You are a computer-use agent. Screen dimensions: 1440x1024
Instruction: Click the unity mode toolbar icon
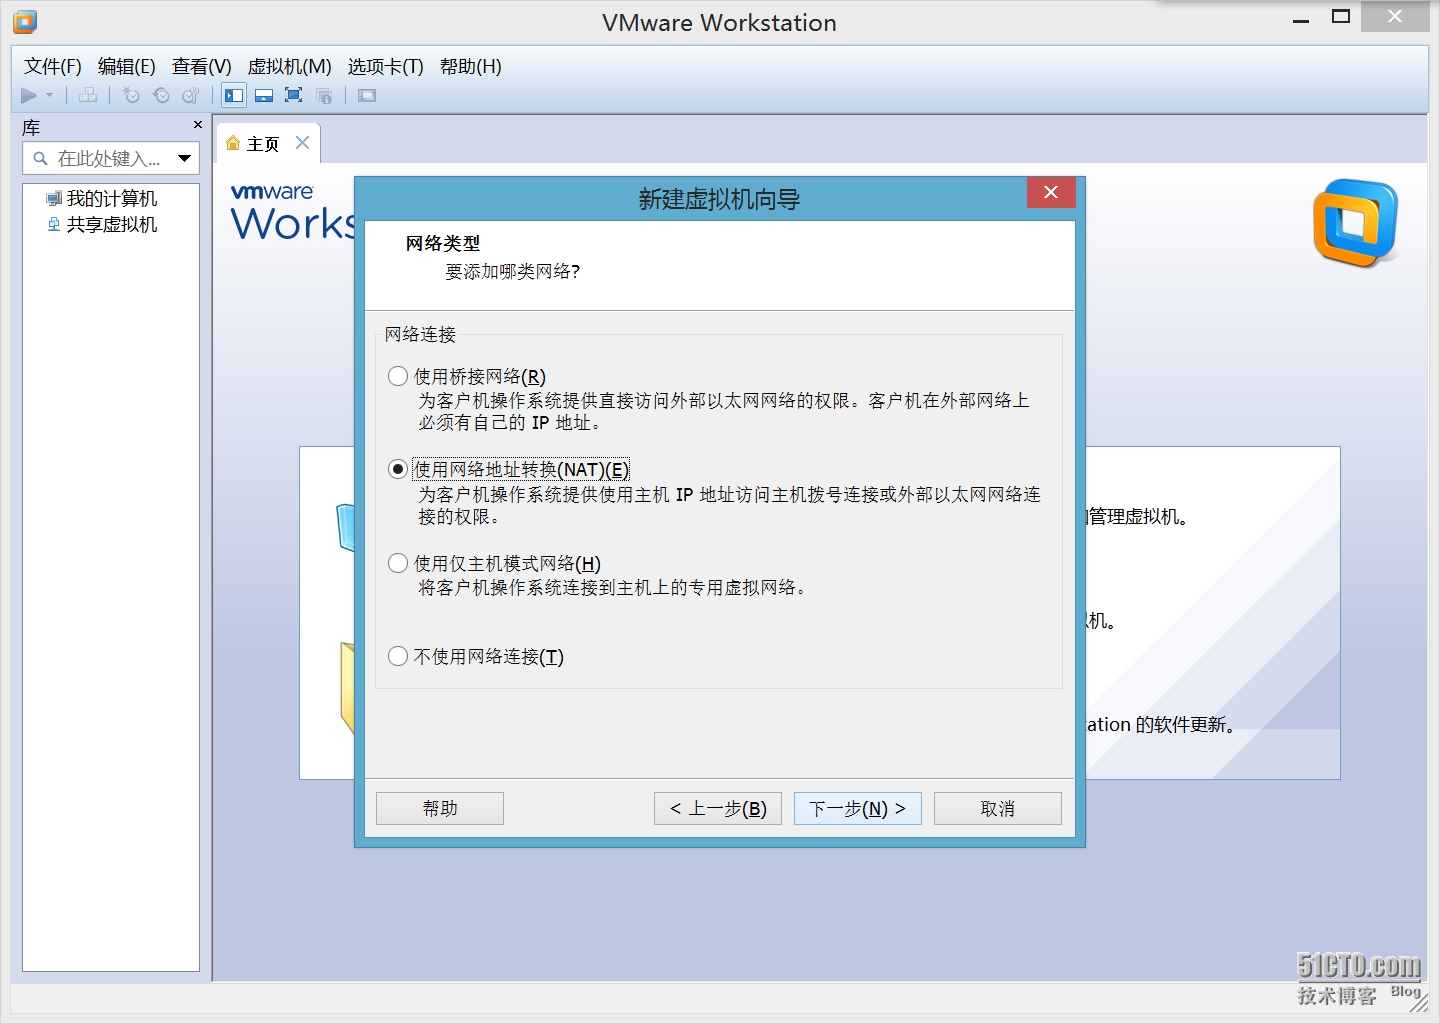324,95
